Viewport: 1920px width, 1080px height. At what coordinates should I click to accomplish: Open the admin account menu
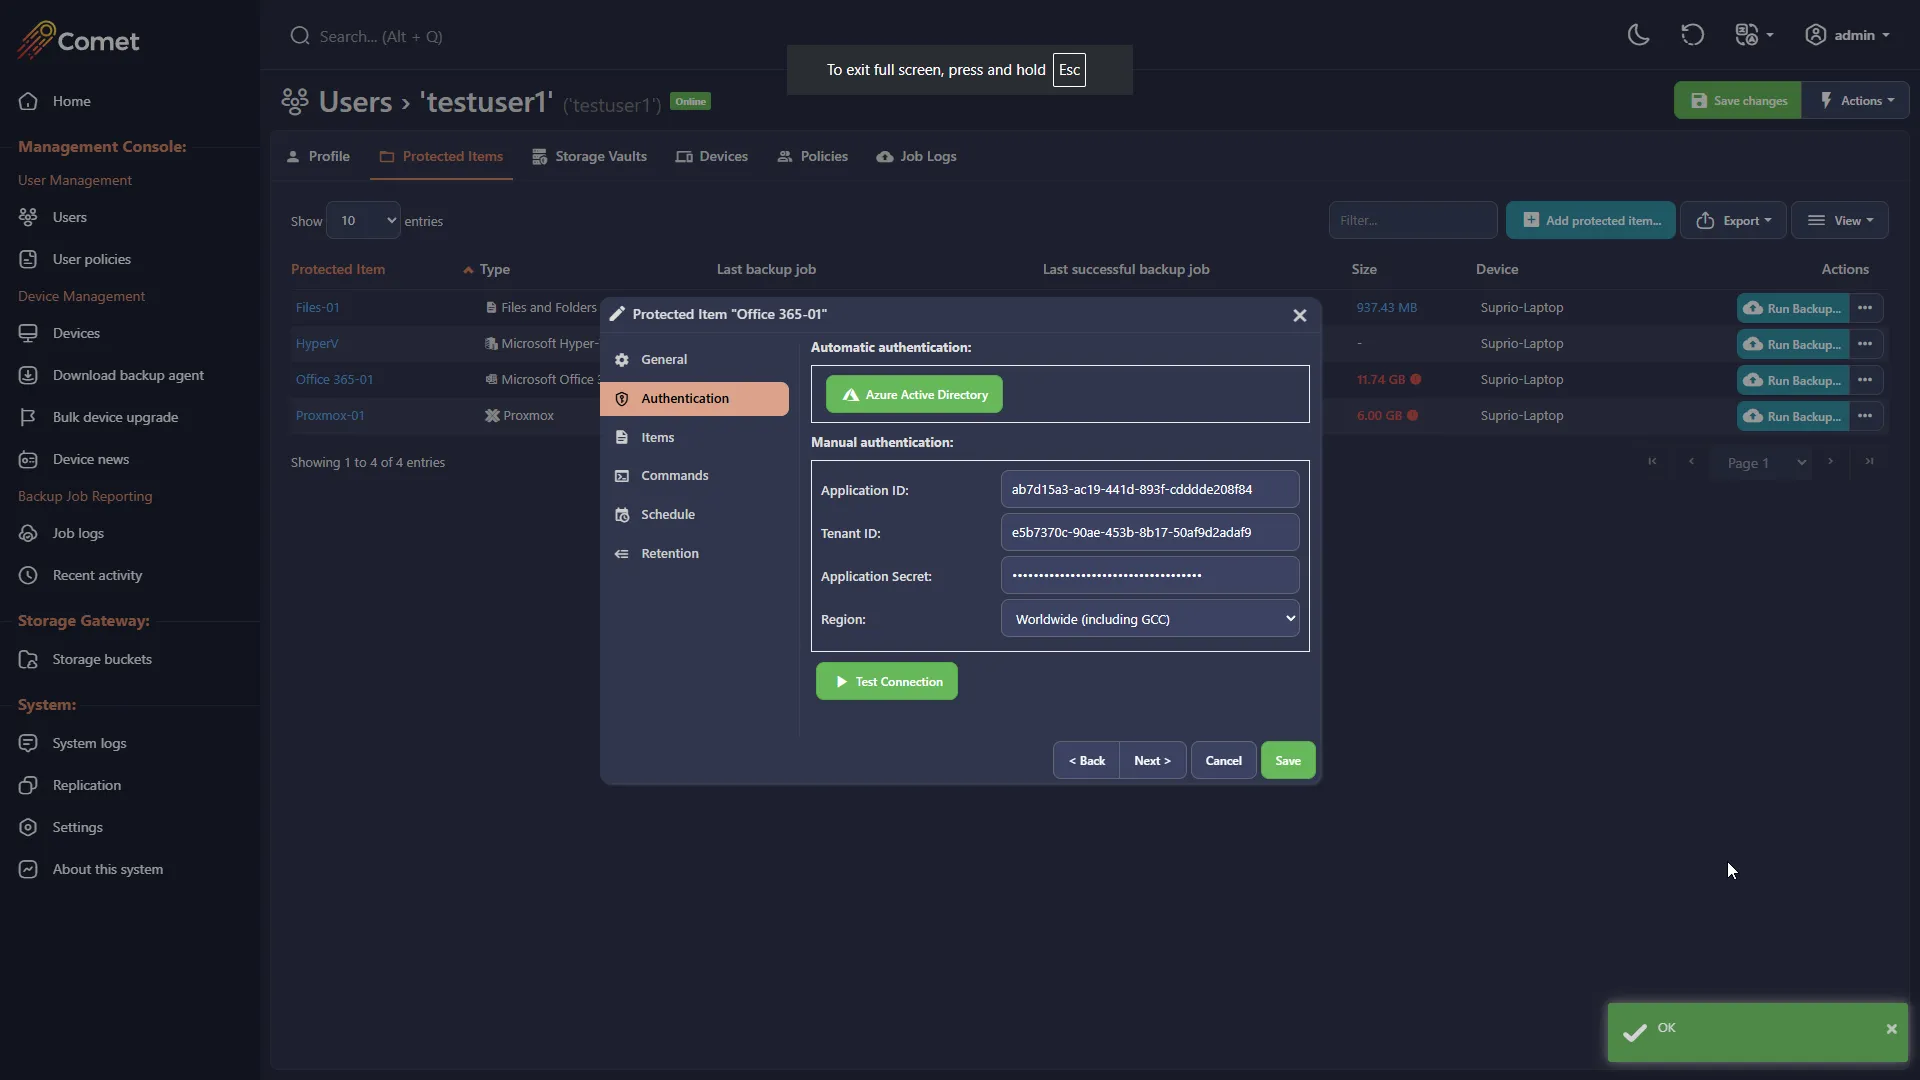1848,35
